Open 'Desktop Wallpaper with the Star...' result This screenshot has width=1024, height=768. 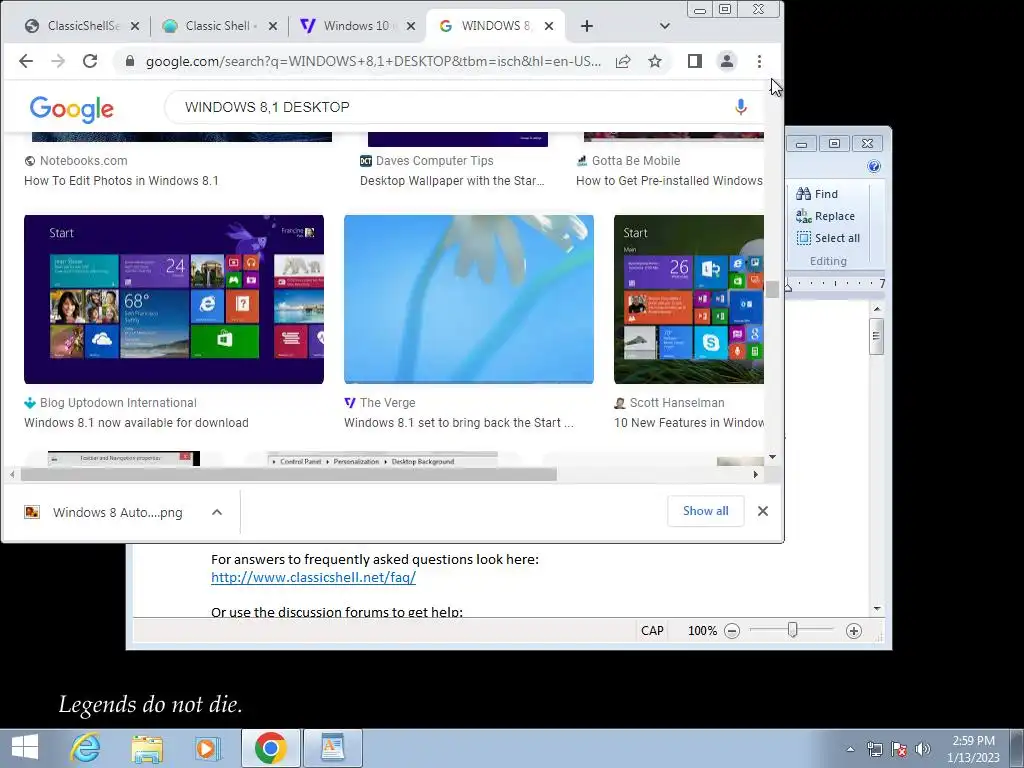[452, 181]
